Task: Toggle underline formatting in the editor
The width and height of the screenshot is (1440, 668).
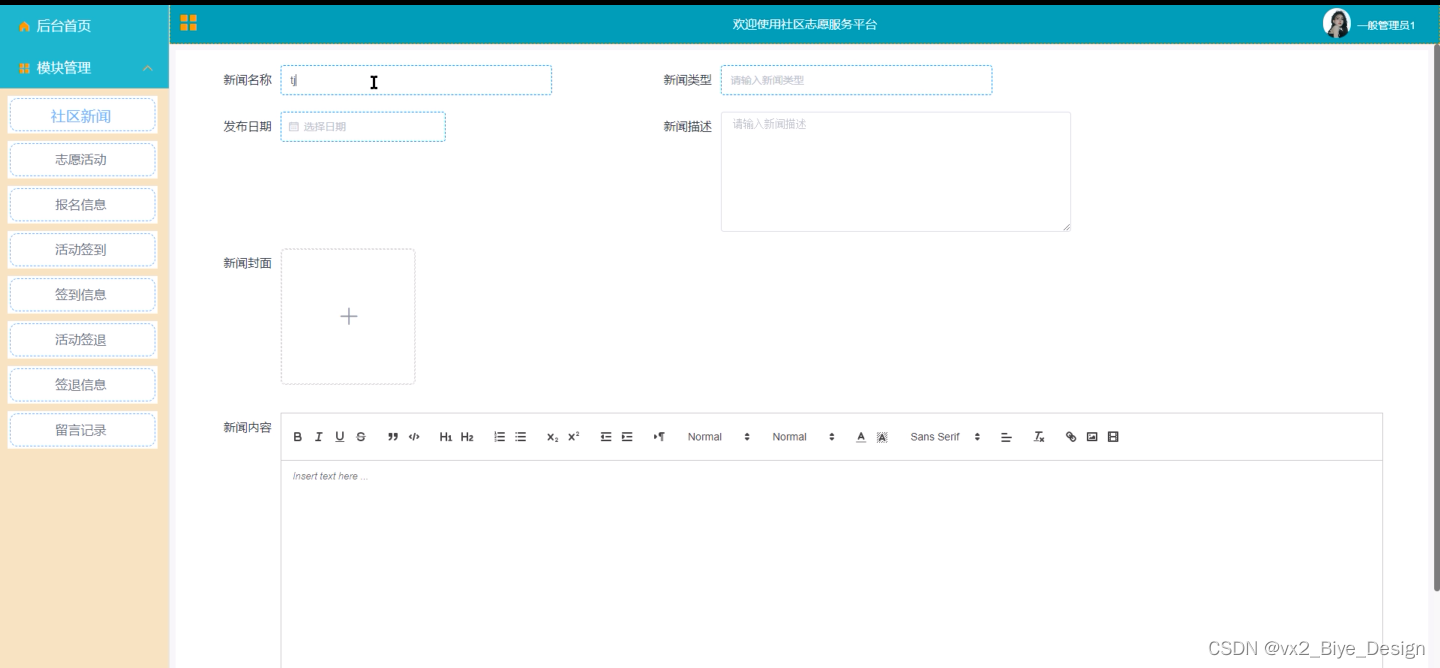Action: tap(340, 437)
